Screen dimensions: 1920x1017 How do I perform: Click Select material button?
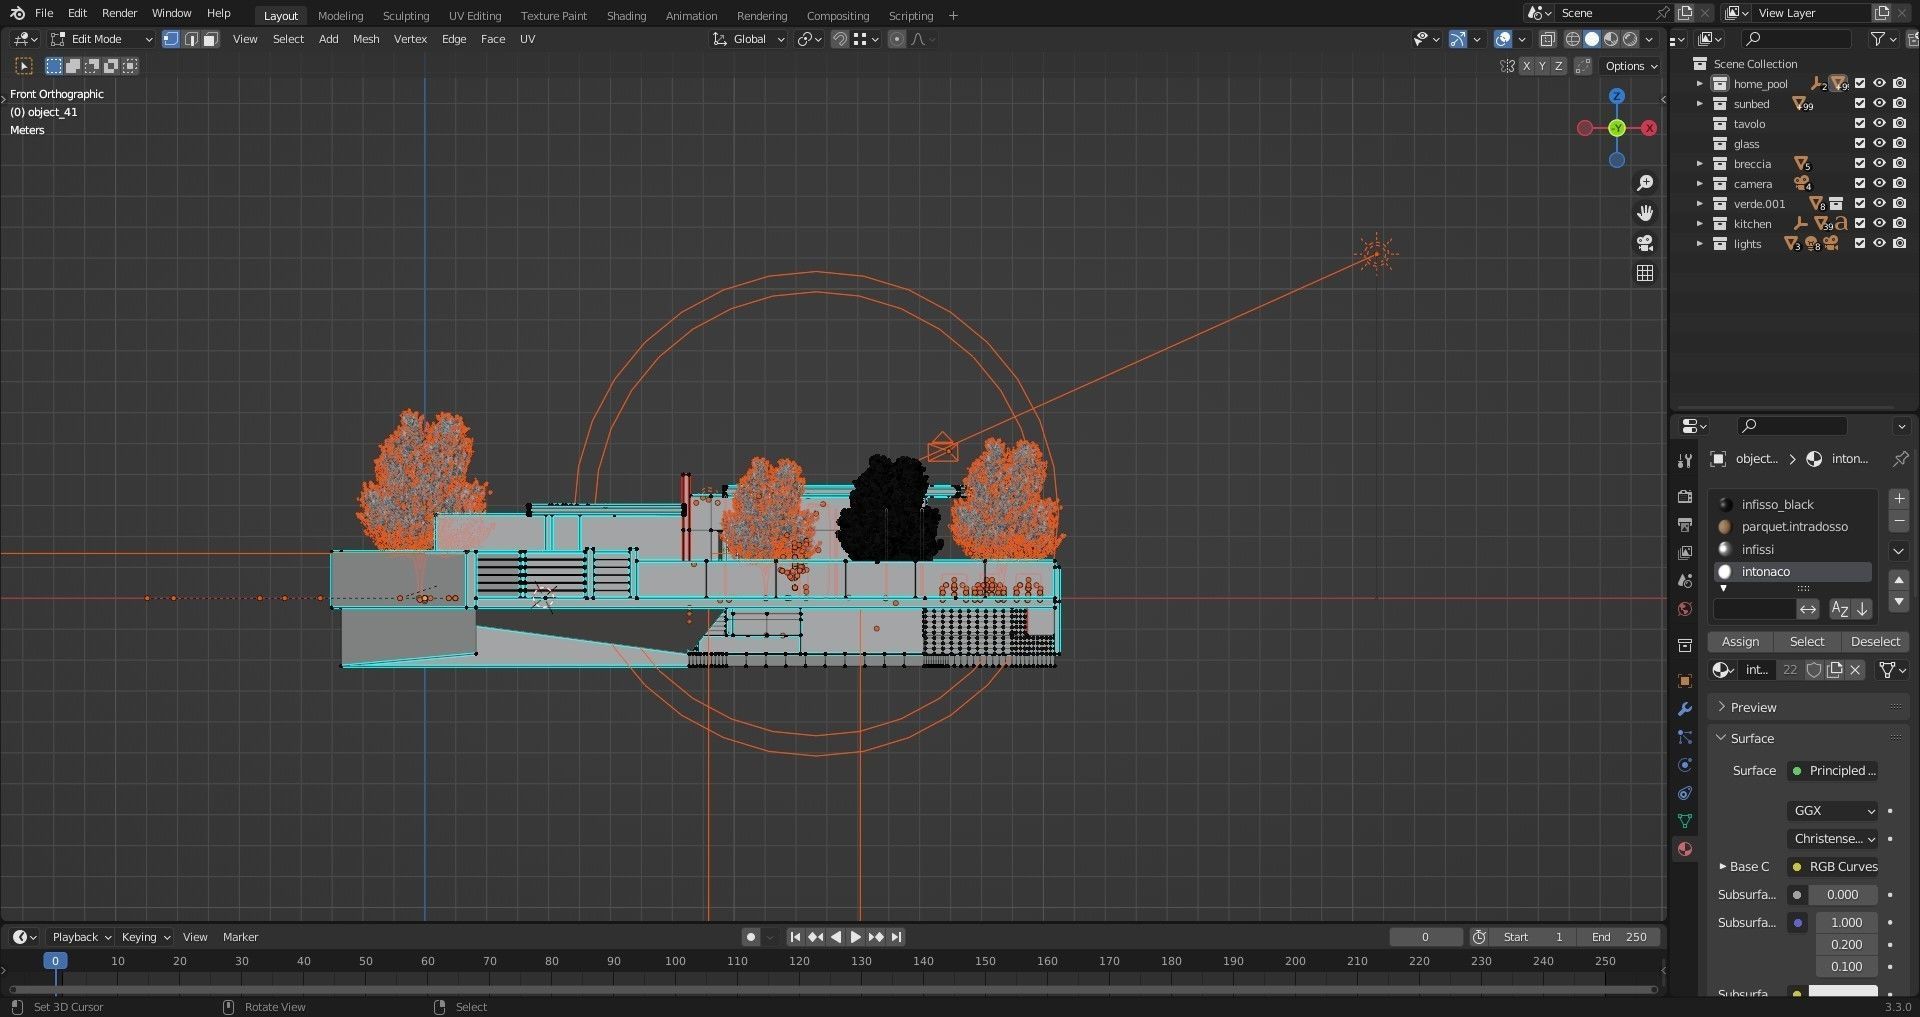pyautogui.click(x=1807, y=642)
